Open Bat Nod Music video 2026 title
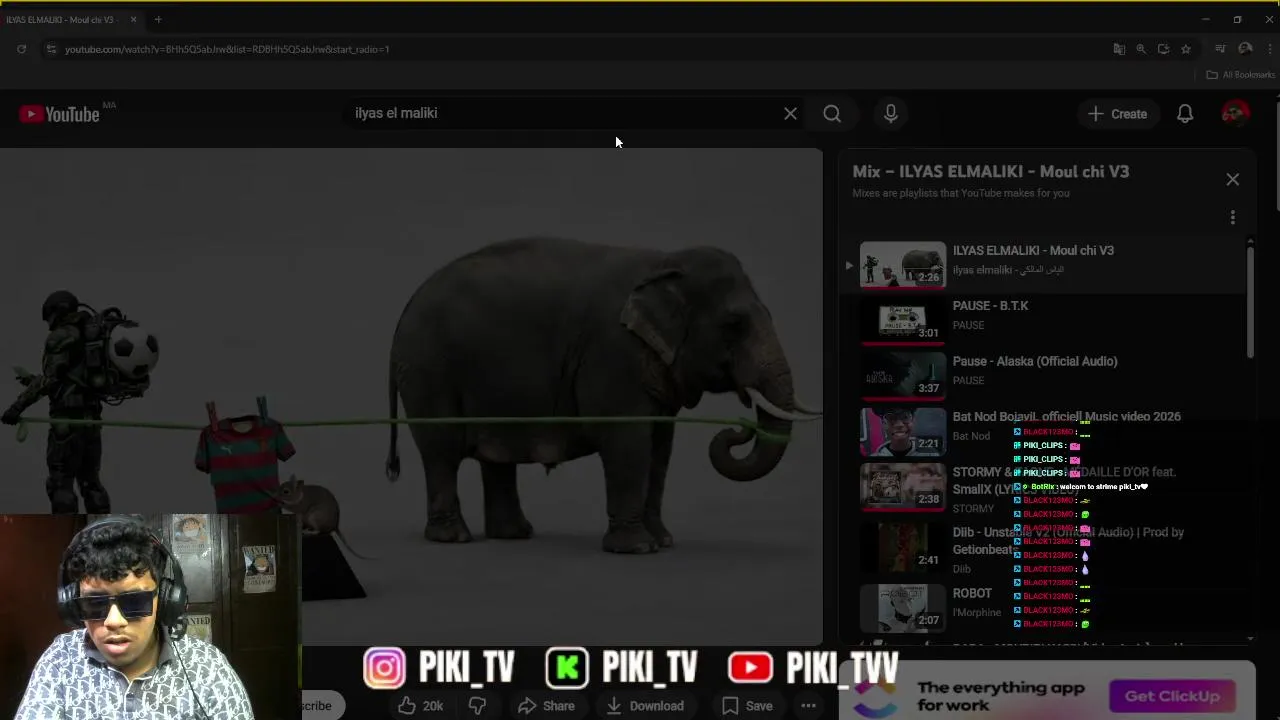 coord(1066,416)
